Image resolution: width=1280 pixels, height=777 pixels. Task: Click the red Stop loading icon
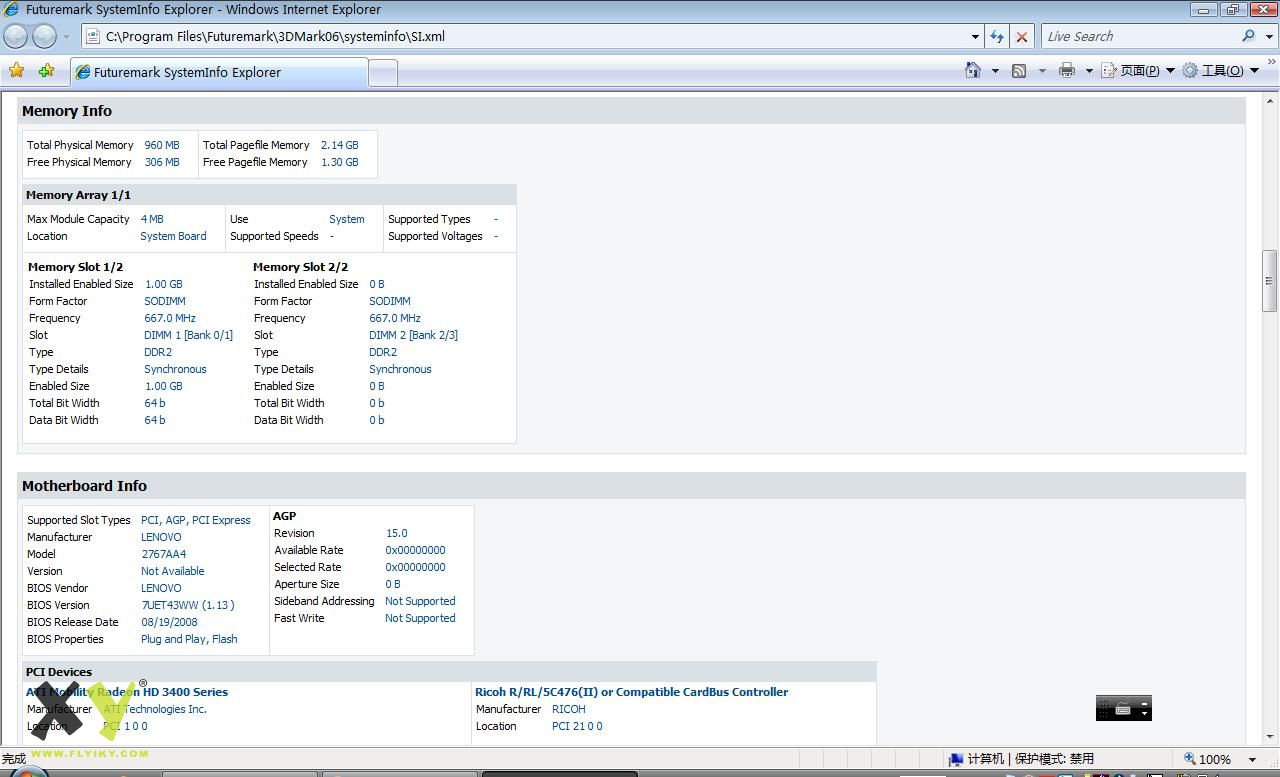[x=1022, y=36]
